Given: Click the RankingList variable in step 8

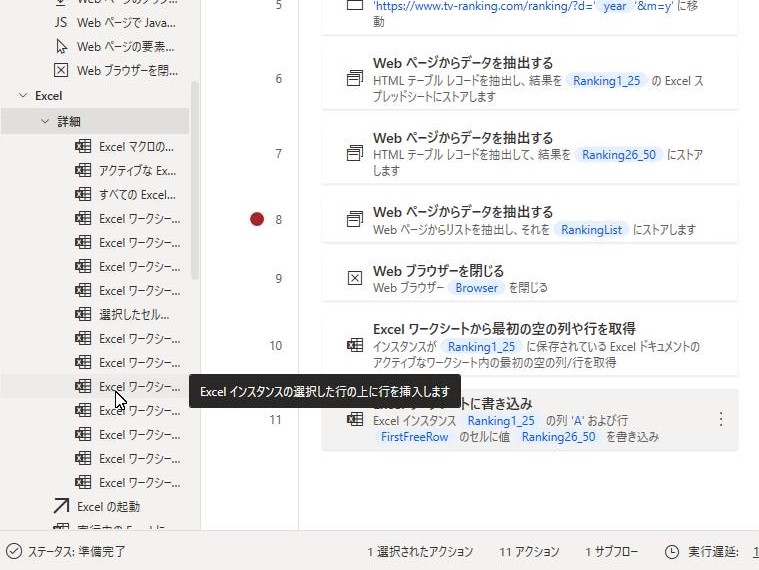Looking at the screenshot, I should coord(591,230).
